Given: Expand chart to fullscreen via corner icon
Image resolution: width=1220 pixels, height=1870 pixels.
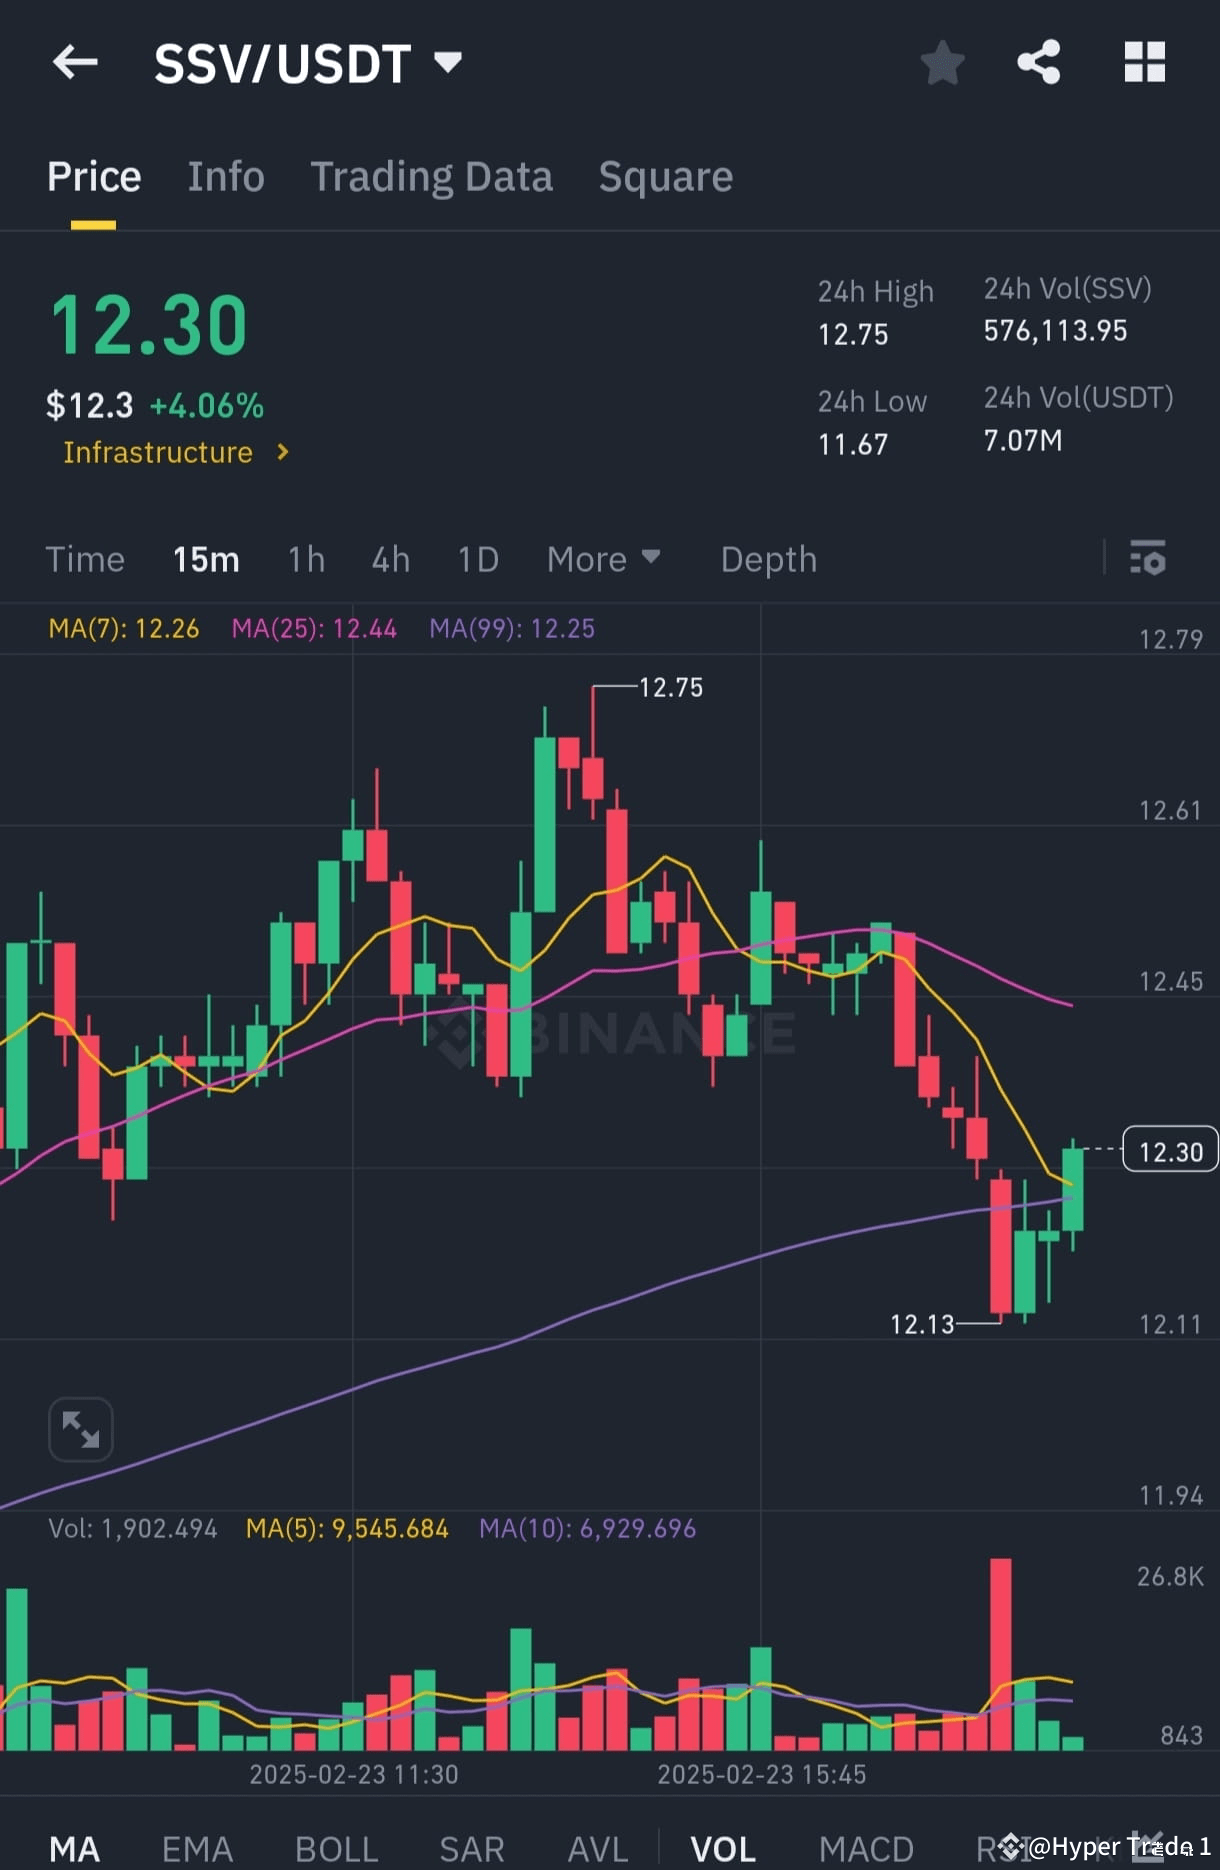Looking at the screenshot, I should tap(80, 1429).
